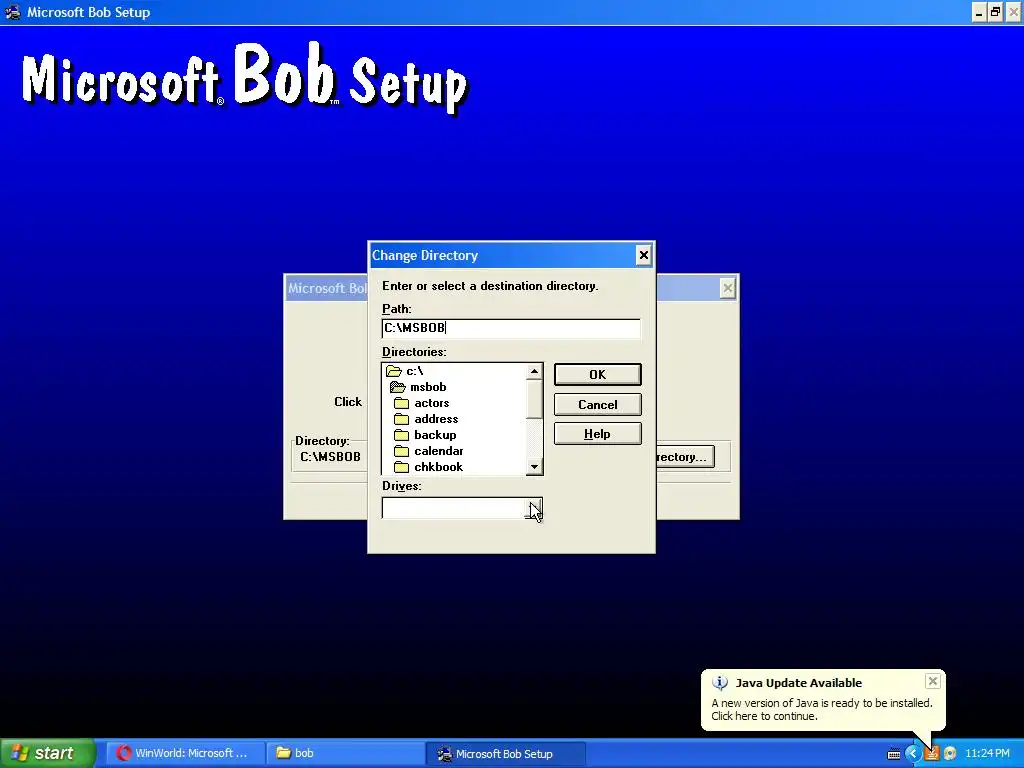Open the Windows Start menu
This screenshot has height=768, width=1024.
tap(47, 753)
